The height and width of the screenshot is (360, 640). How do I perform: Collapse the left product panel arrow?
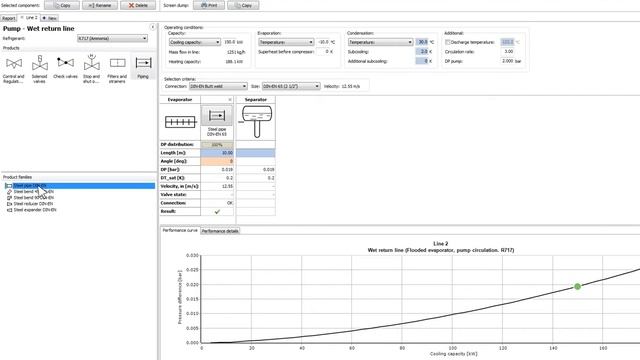153,27
